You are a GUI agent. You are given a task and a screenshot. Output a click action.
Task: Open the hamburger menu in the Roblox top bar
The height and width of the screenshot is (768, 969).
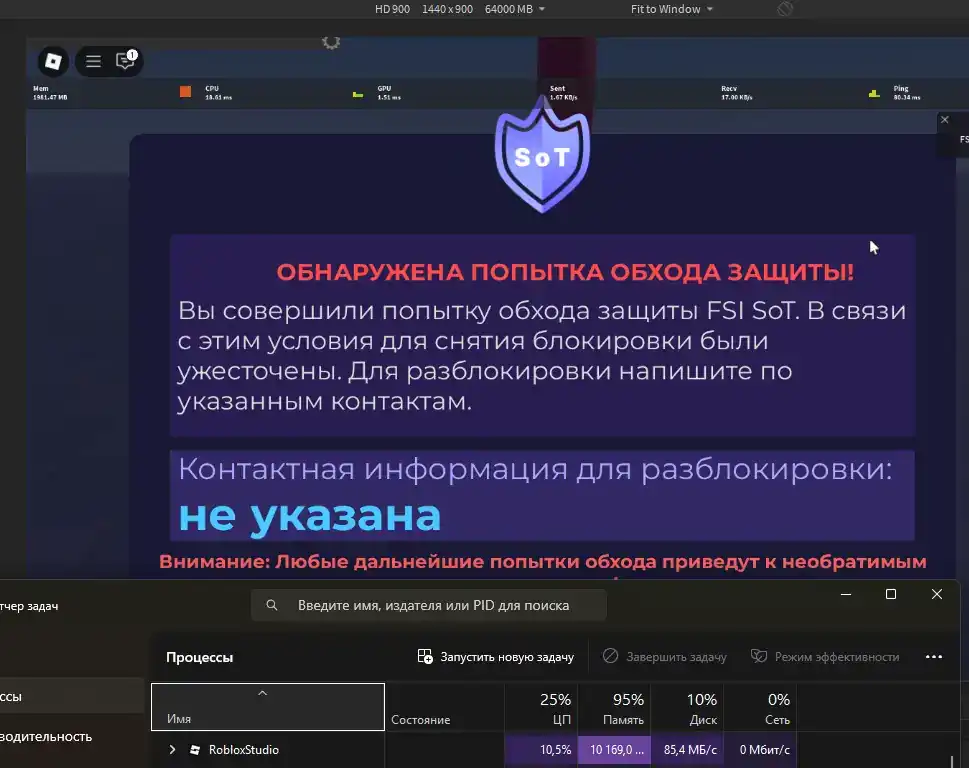click(93, 61)
